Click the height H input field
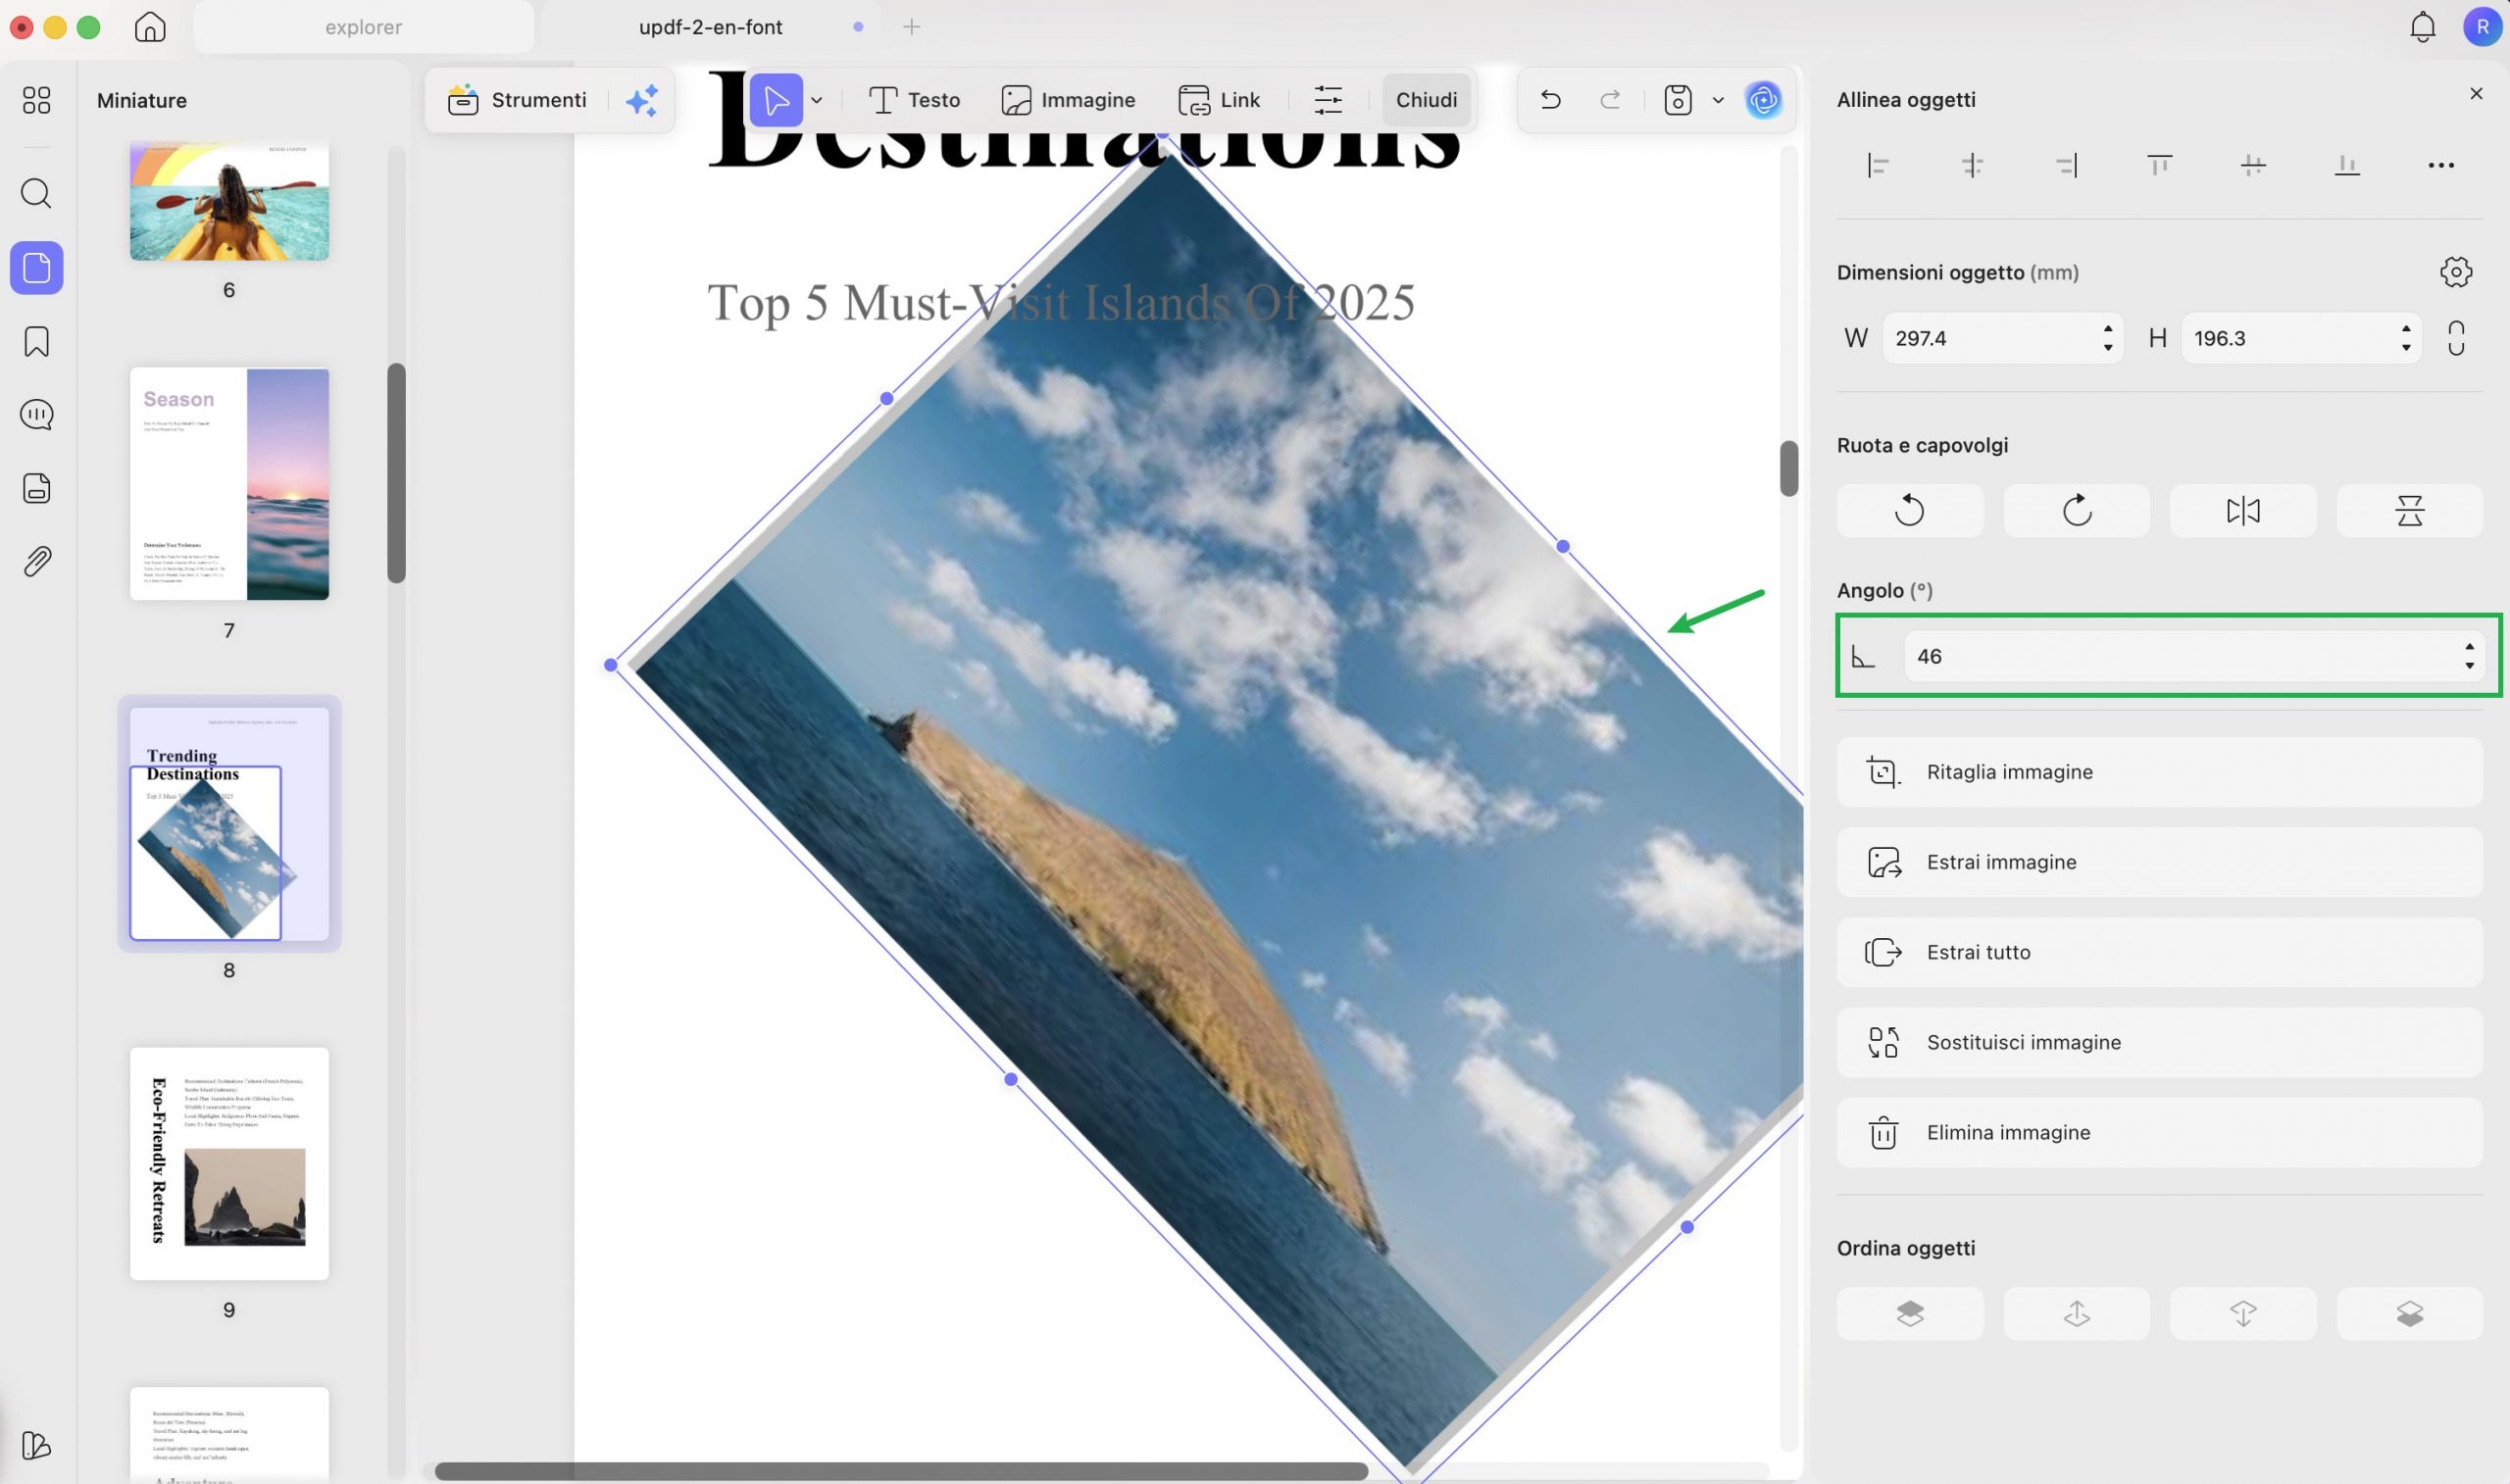2510x1484 pixels. [2301, 338]
